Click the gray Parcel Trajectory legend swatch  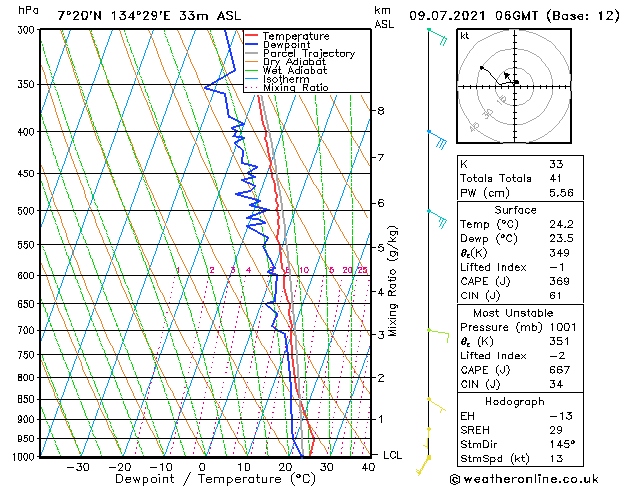point(251,53)
